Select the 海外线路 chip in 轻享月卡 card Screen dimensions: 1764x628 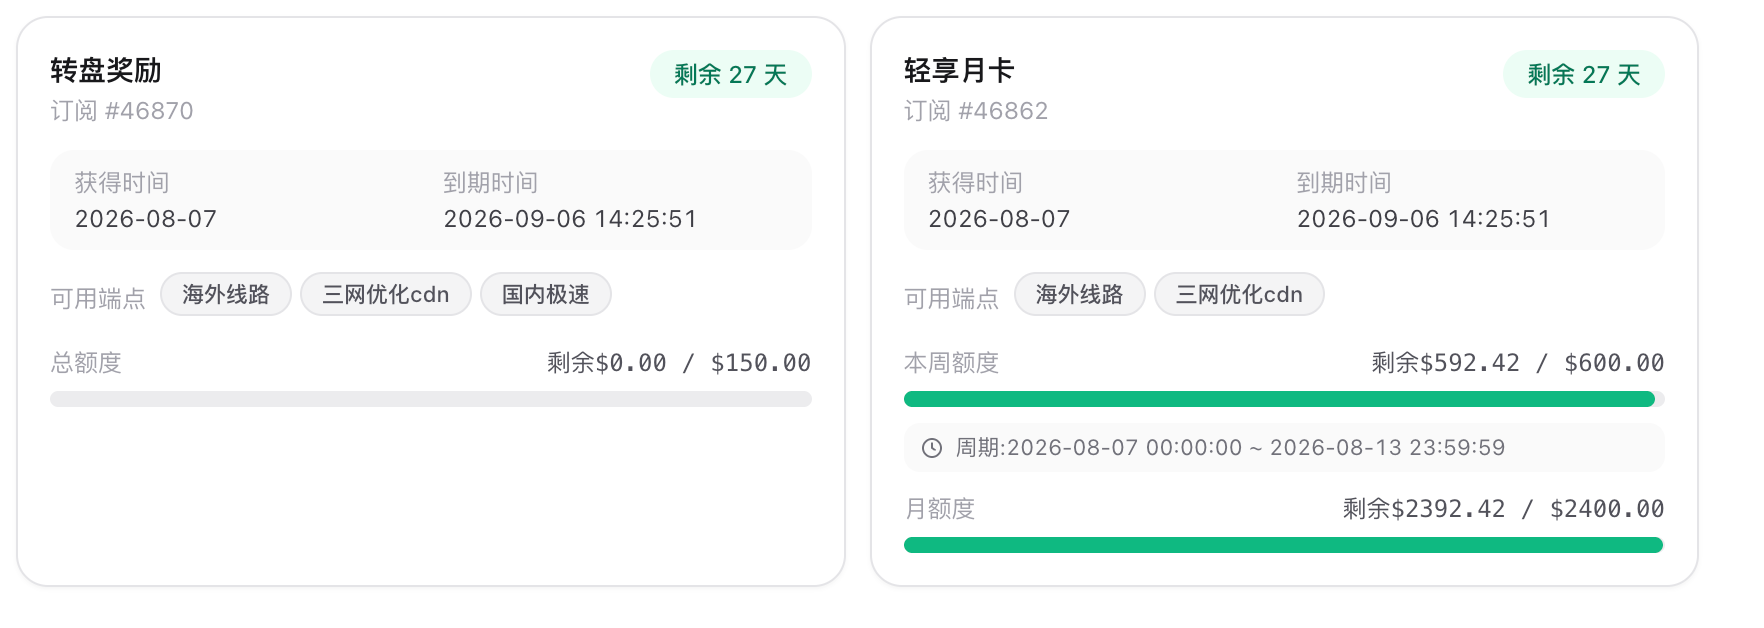click(1080, 294)
